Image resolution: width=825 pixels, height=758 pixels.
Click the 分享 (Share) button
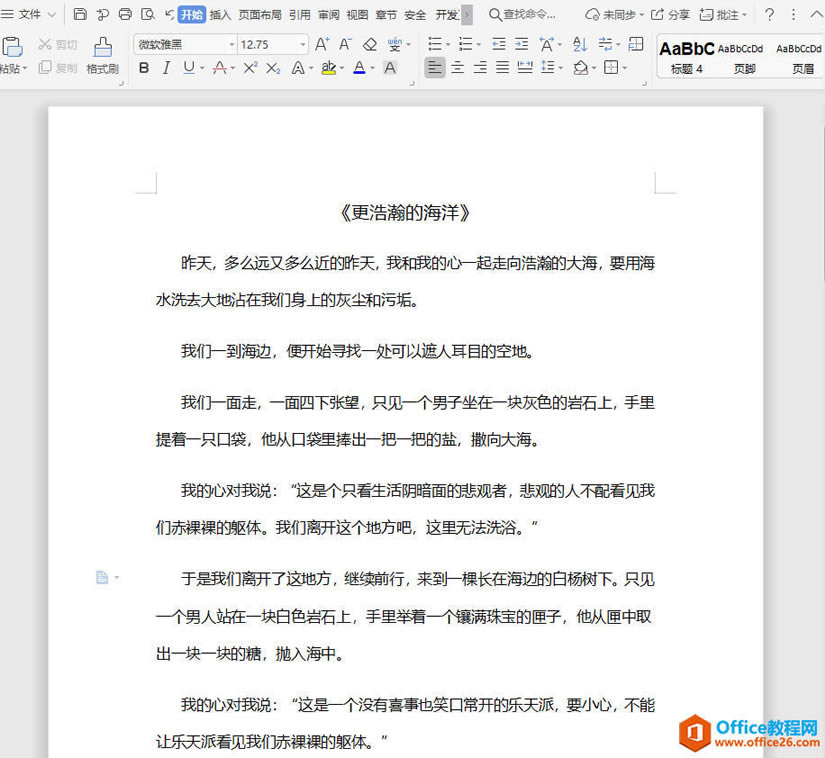pyautogui.click(x=670, y=15)
